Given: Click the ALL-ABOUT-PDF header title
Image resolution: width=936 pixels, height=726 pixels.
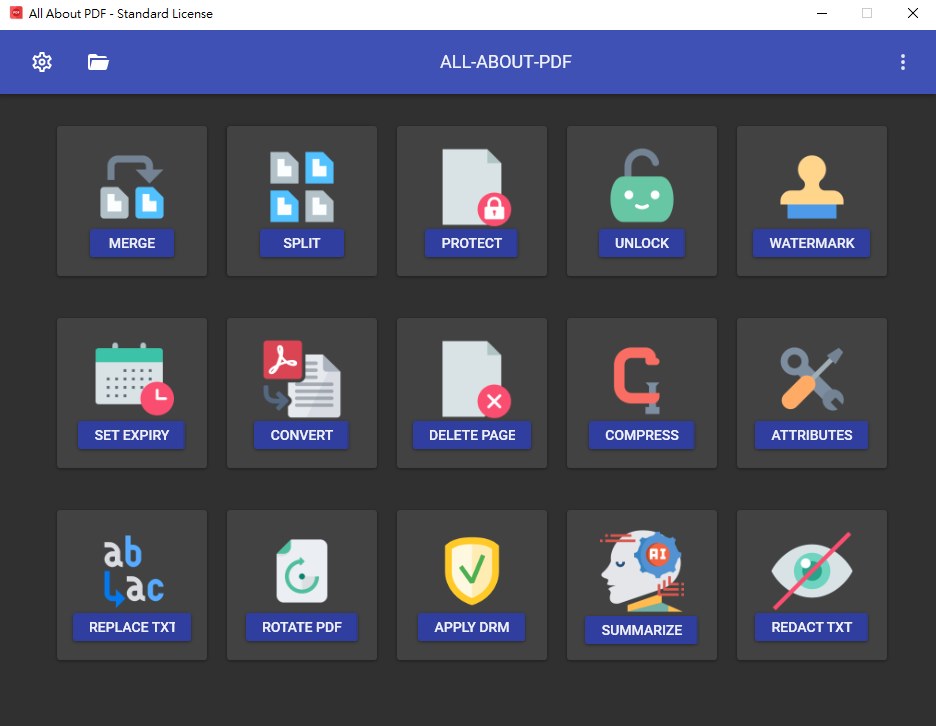Looking at the screenshot, I should click(506, 62).
